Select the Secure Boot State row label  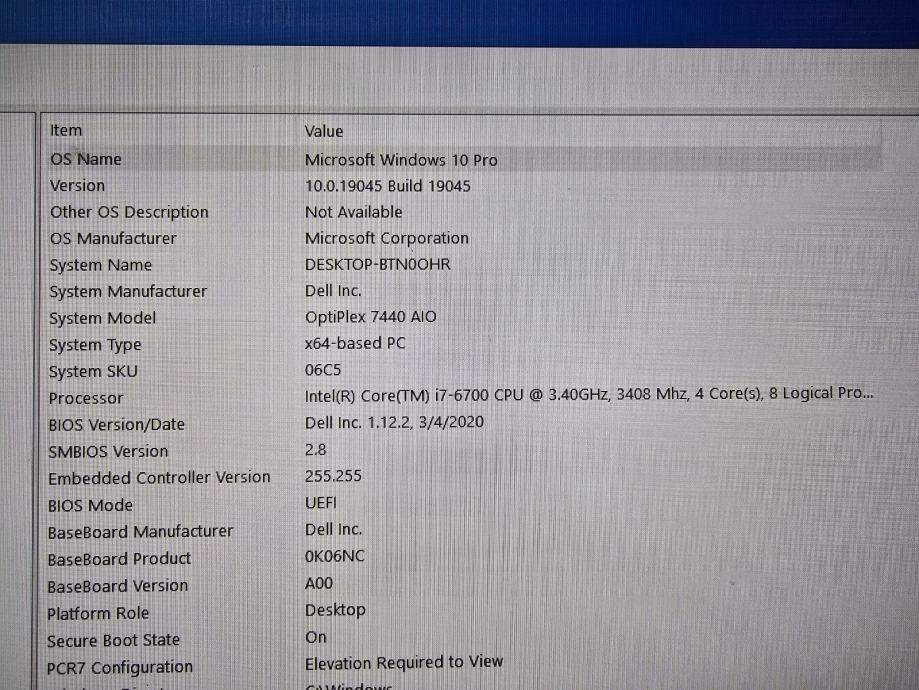pos(113,640)
